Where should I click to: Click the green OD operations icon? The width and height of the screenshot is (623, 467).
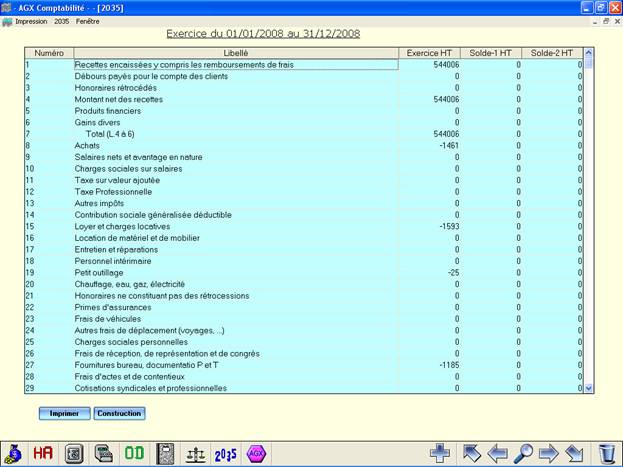tap(134, 453)
